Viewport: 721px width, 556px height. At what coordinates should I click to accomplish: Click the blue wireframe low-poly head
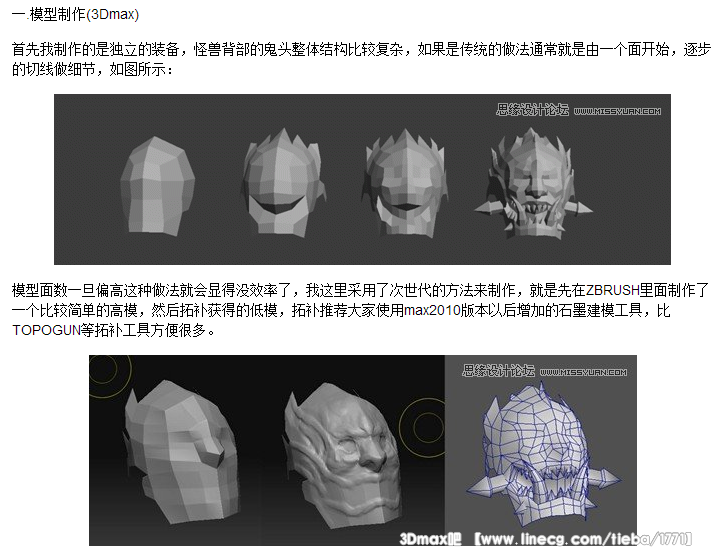tap(542, 455)
